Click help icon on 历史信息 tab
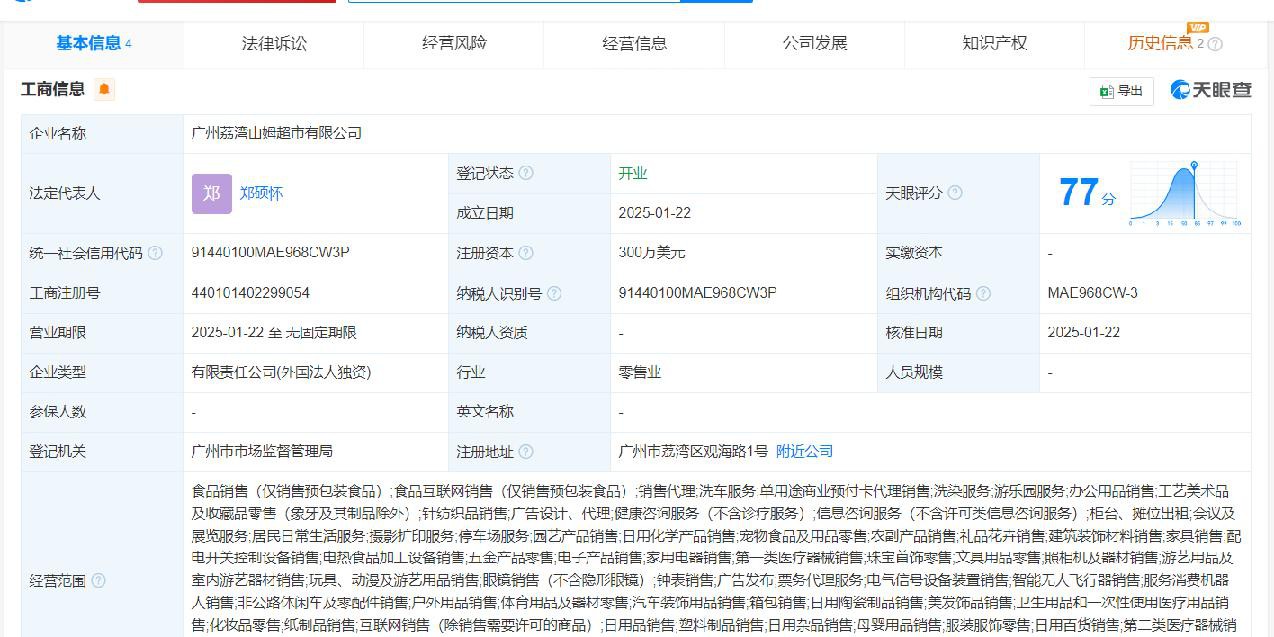Viewport: 1274px width, 637px height. click(1215, 44)
